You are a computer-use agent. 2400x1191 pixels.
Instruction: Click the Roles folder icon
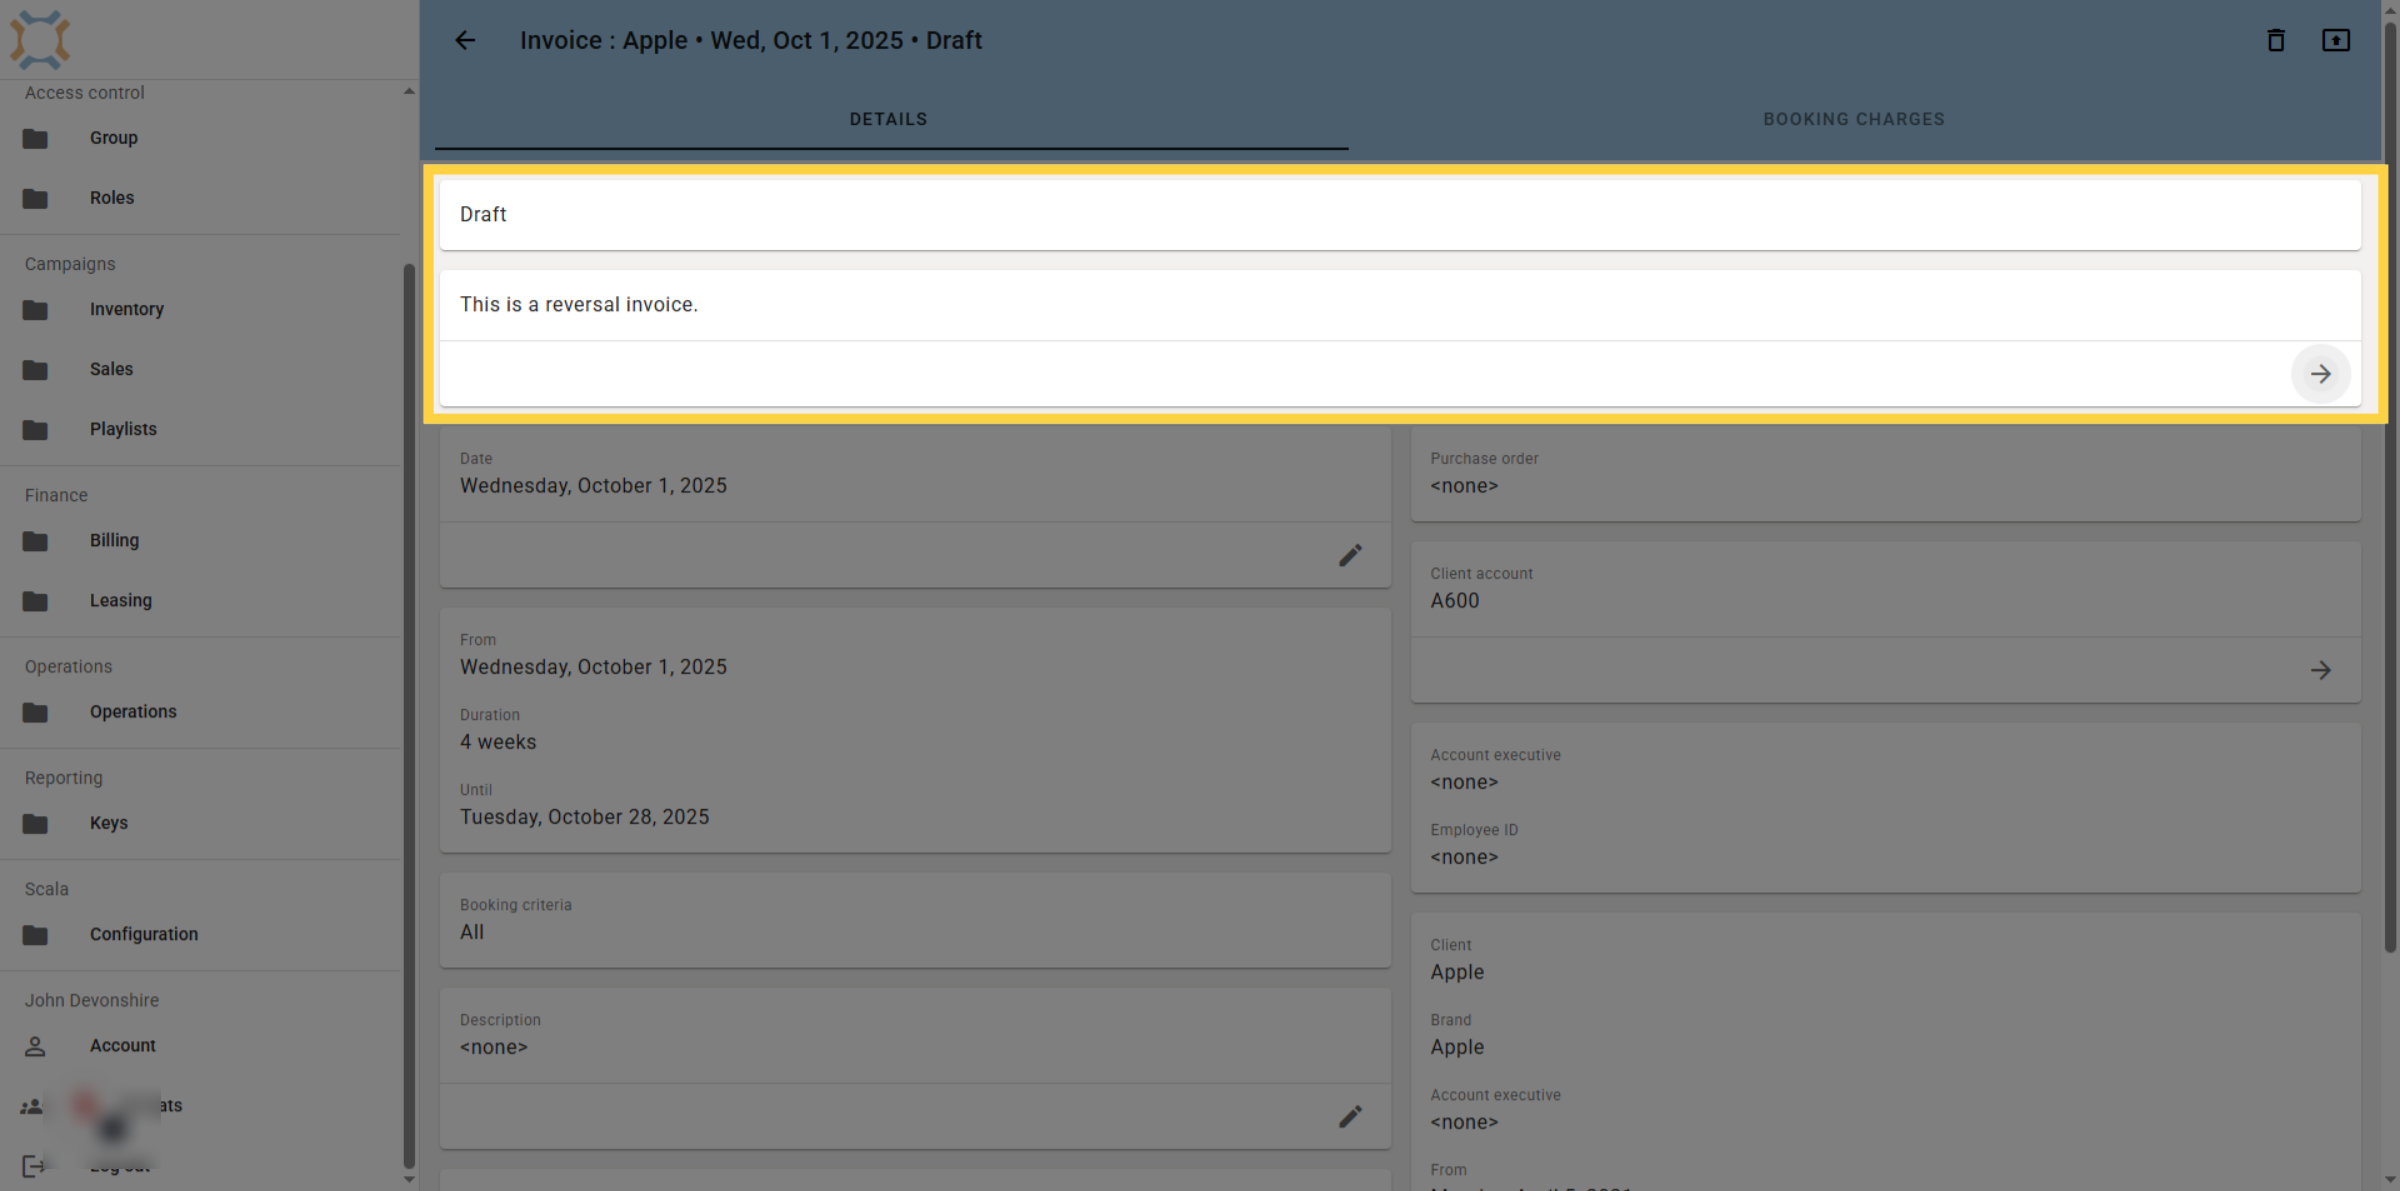(x=35, y=198)
